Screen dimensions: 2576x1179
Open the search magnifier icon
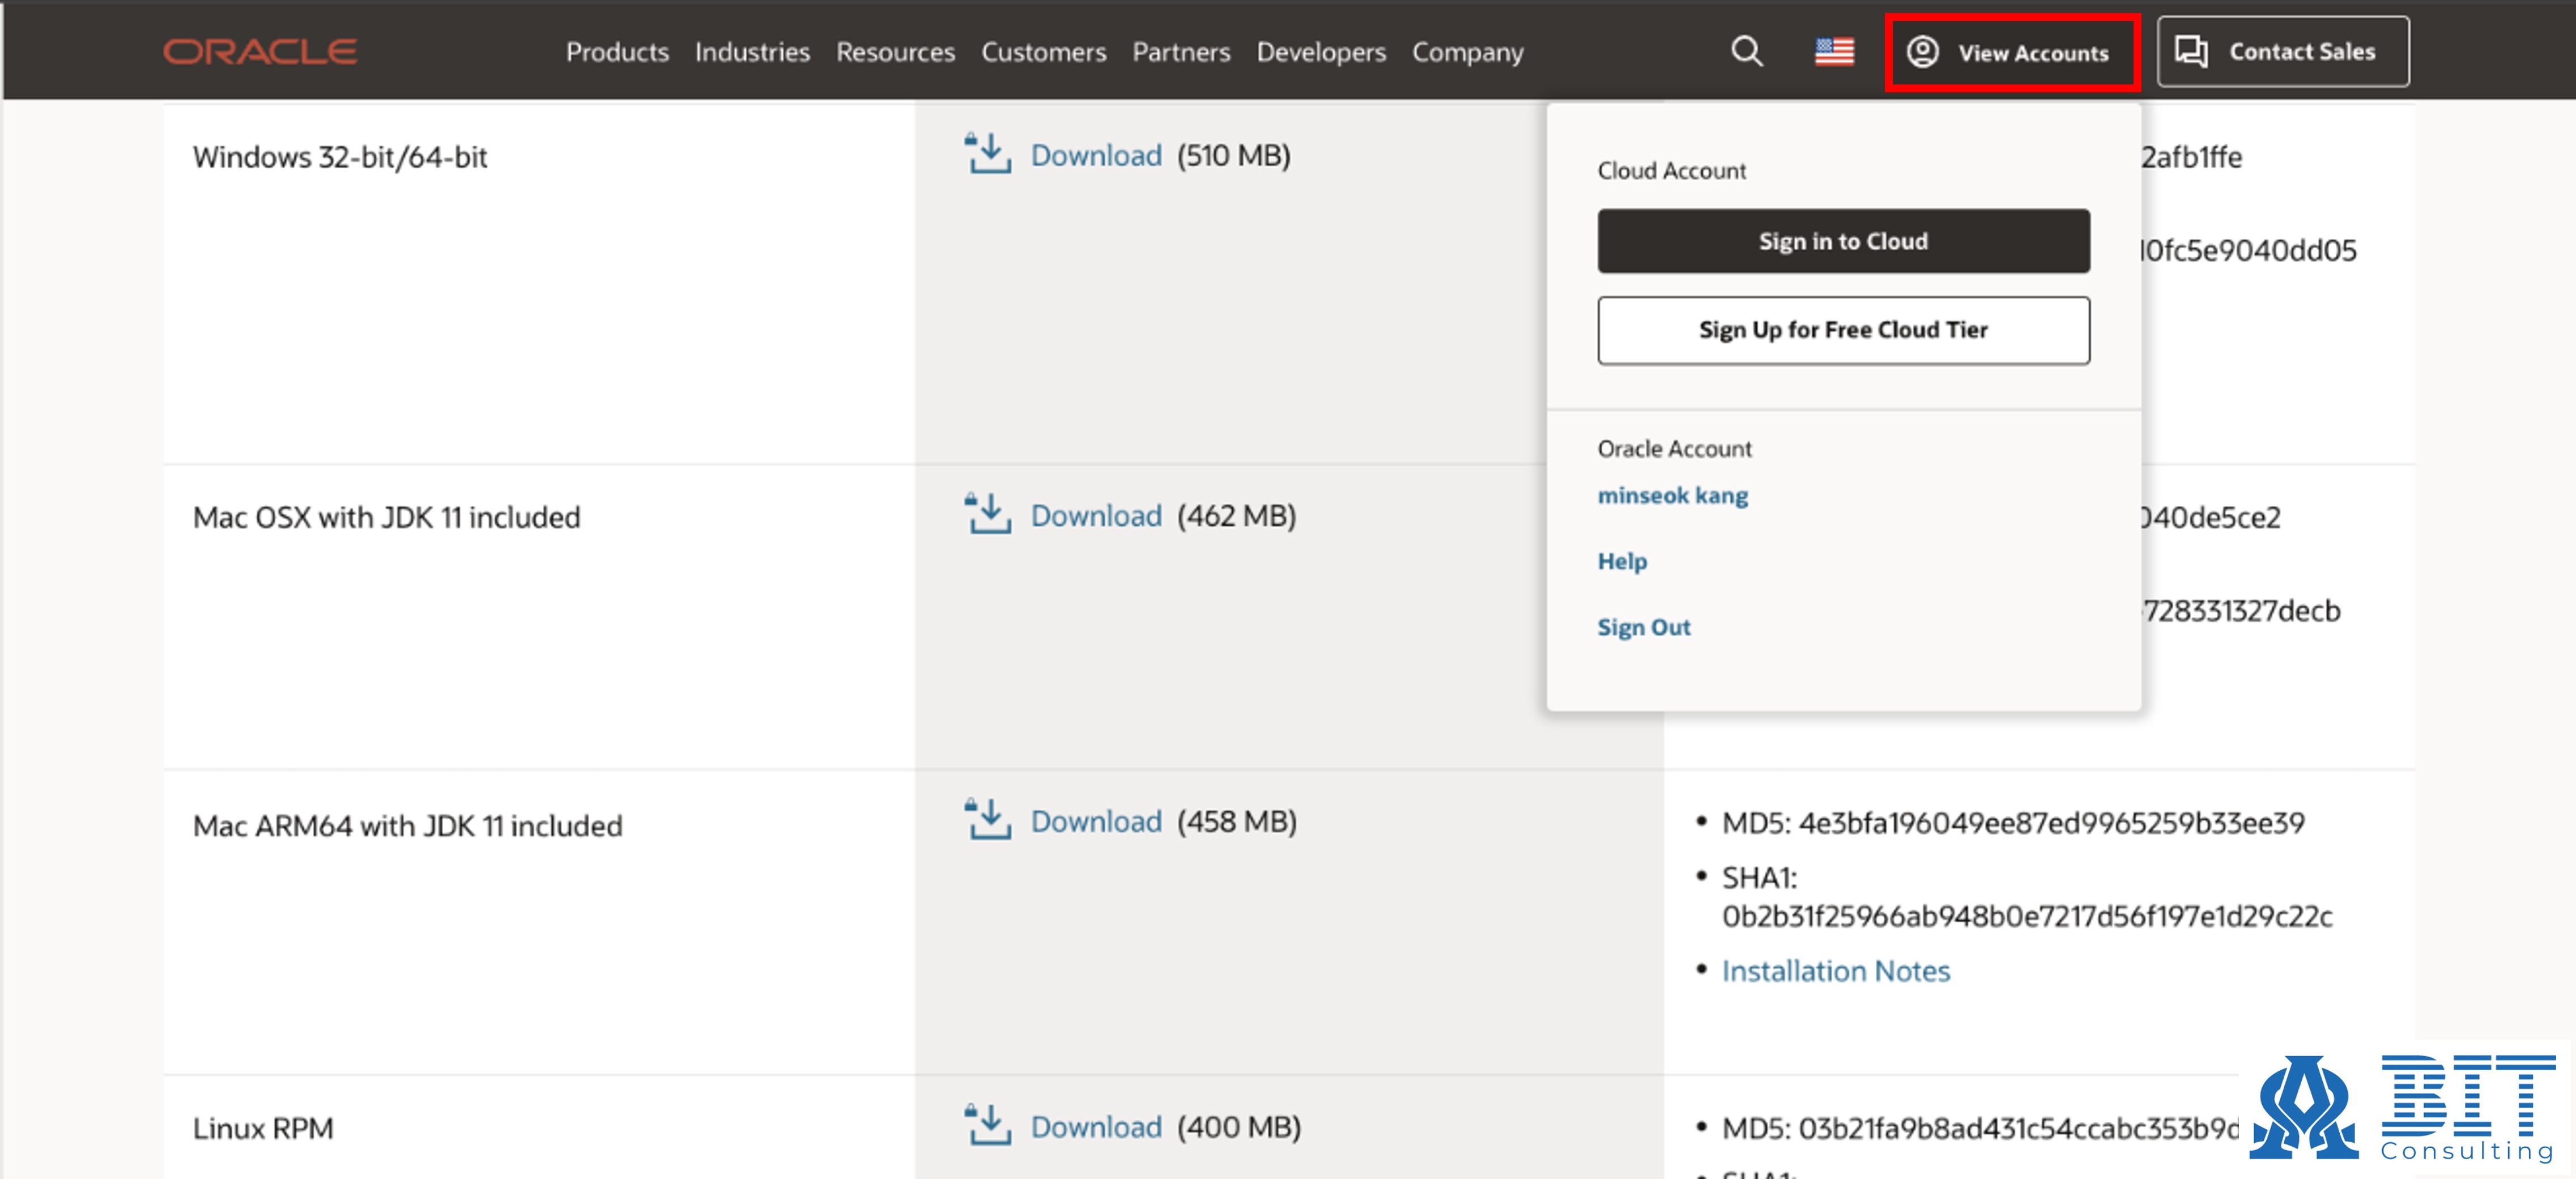click(1746, 51)
